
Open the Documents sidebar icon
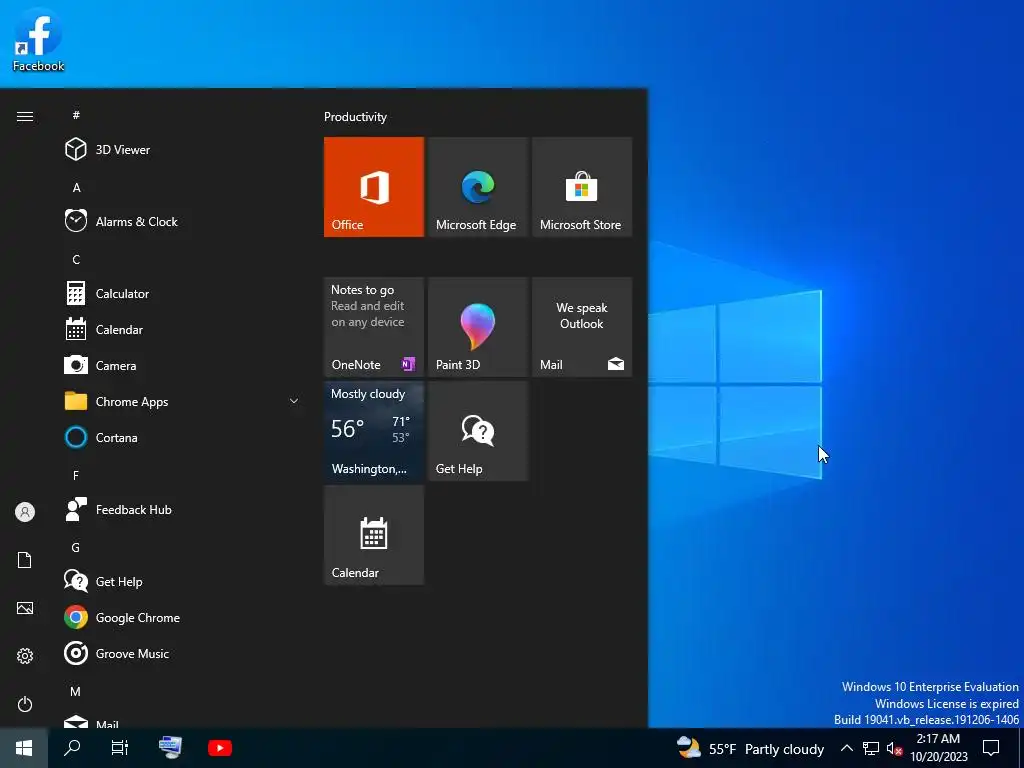(25, 560)
